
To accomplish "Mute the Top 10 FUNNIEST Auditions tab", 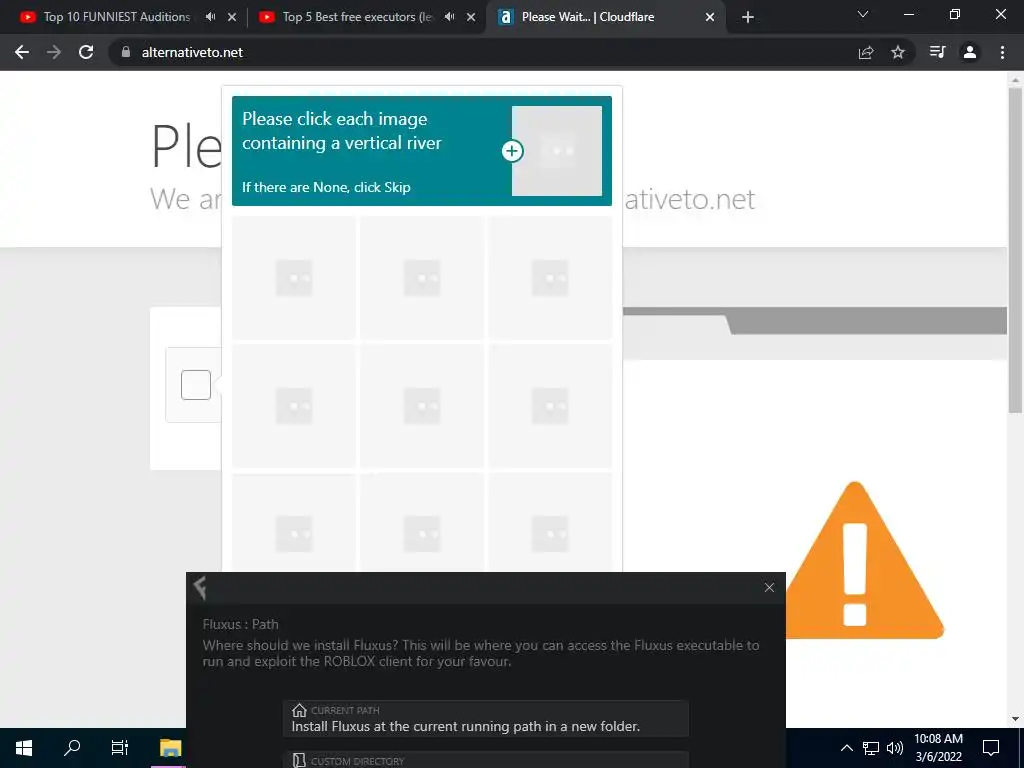I will pyautogui.click(x=210, y=17).
